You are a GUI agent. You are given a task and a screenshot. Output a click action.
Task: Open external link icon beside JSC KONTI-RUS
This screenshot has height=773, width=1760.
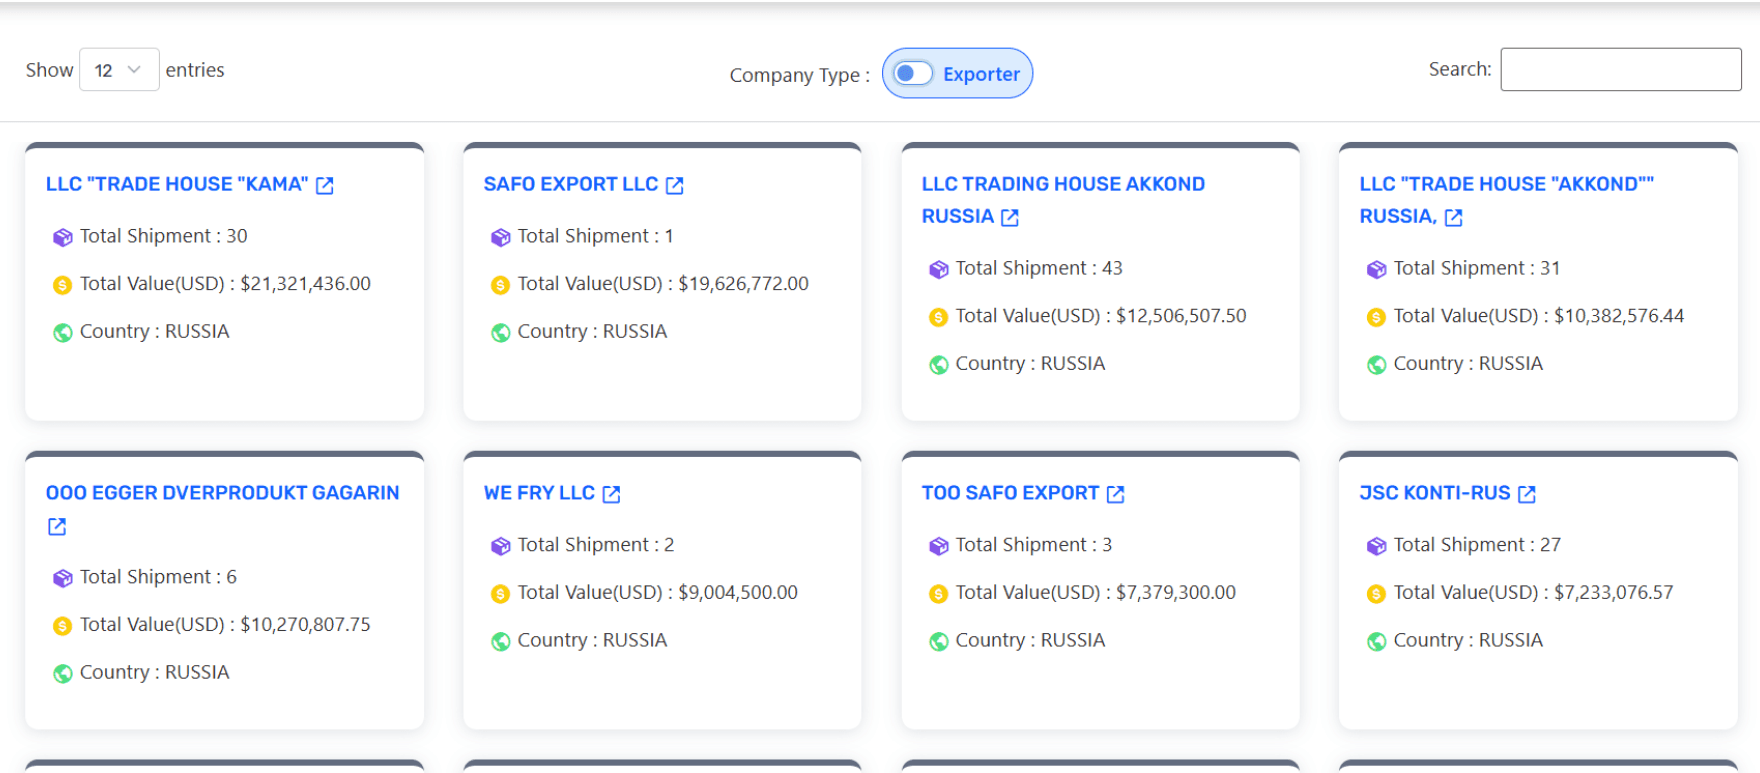[1527, 494]
